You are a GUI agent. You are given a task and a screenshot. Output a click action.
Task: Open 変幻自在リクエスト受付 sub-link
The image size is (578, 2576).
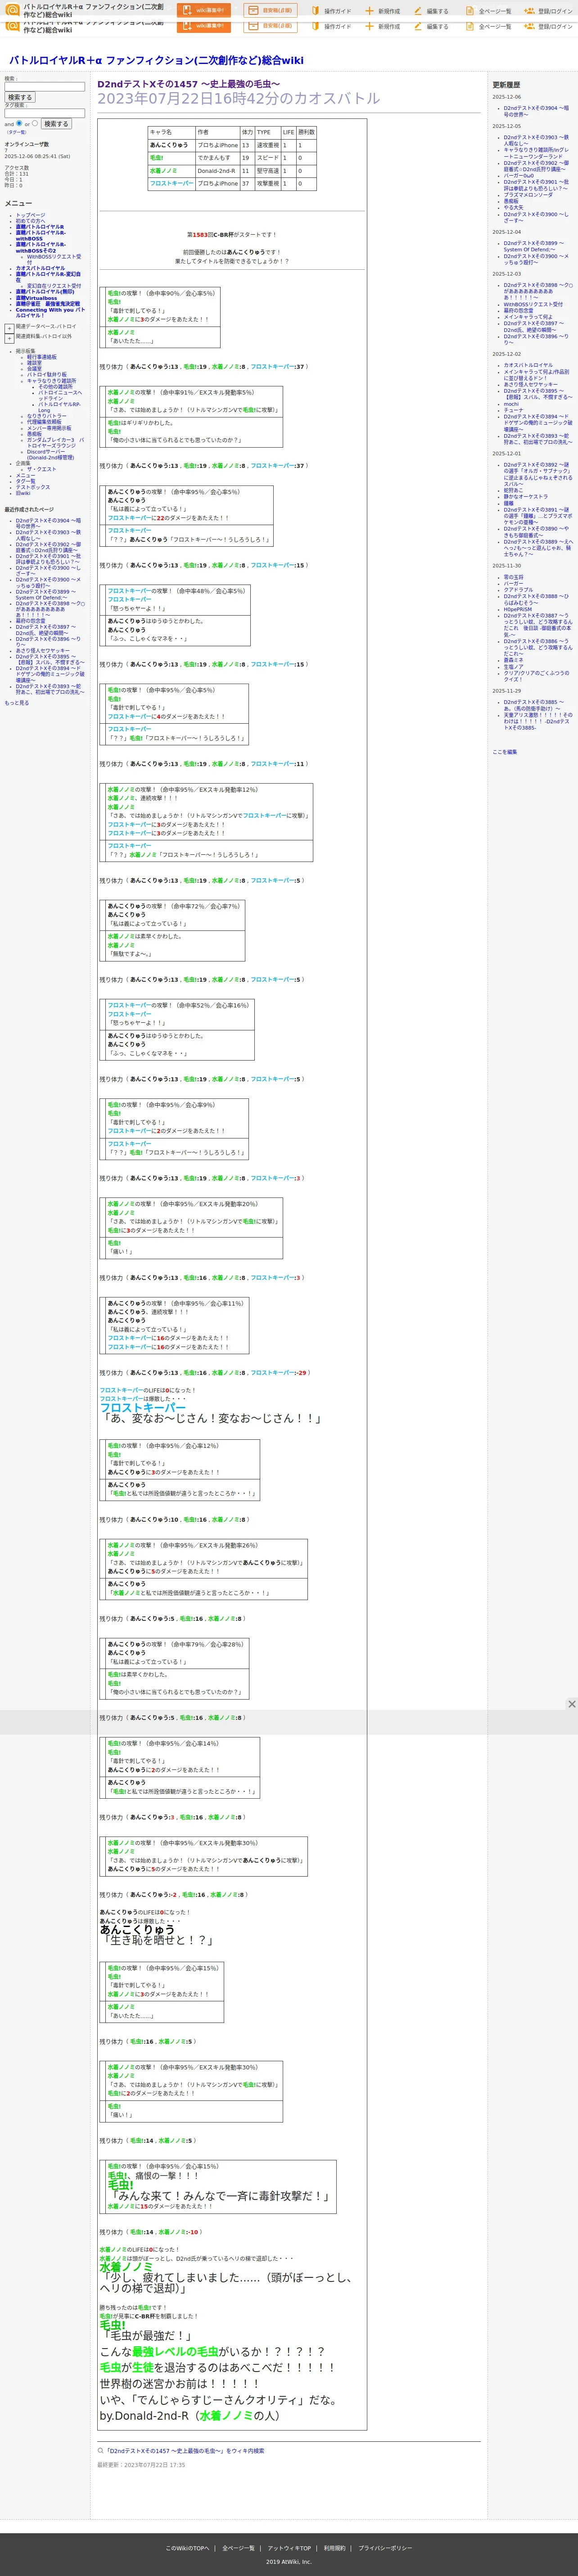coord(54,286)
